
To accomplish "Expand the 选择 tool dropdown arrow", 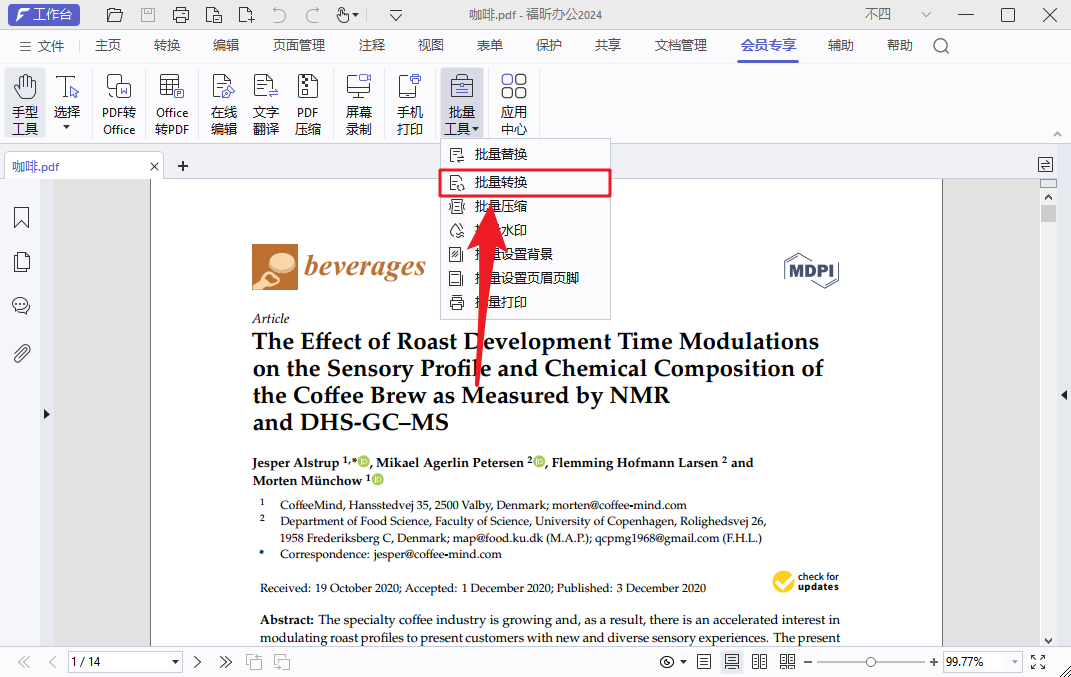I will pos(67,128).
